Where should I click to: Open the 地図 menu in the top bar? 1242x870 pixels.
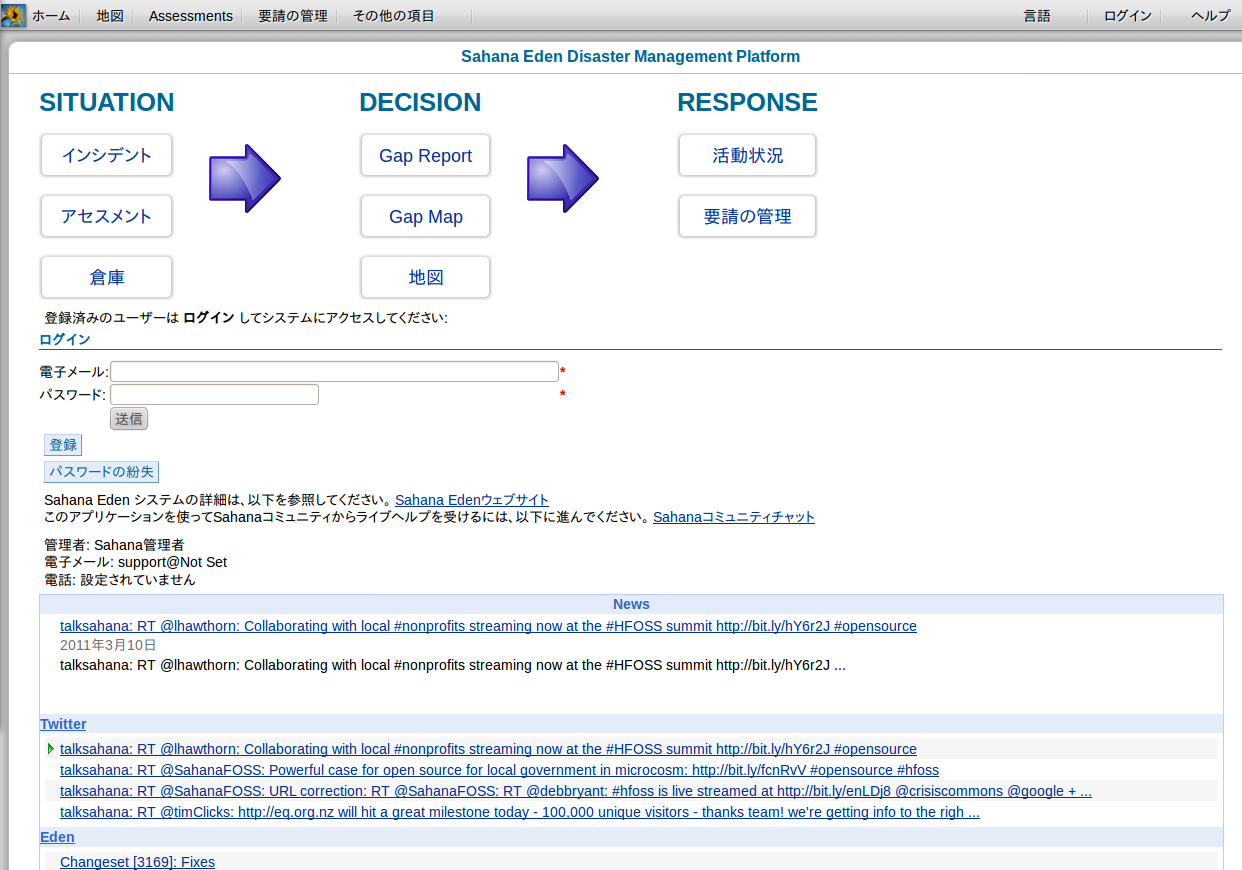(x=110, y=16)
